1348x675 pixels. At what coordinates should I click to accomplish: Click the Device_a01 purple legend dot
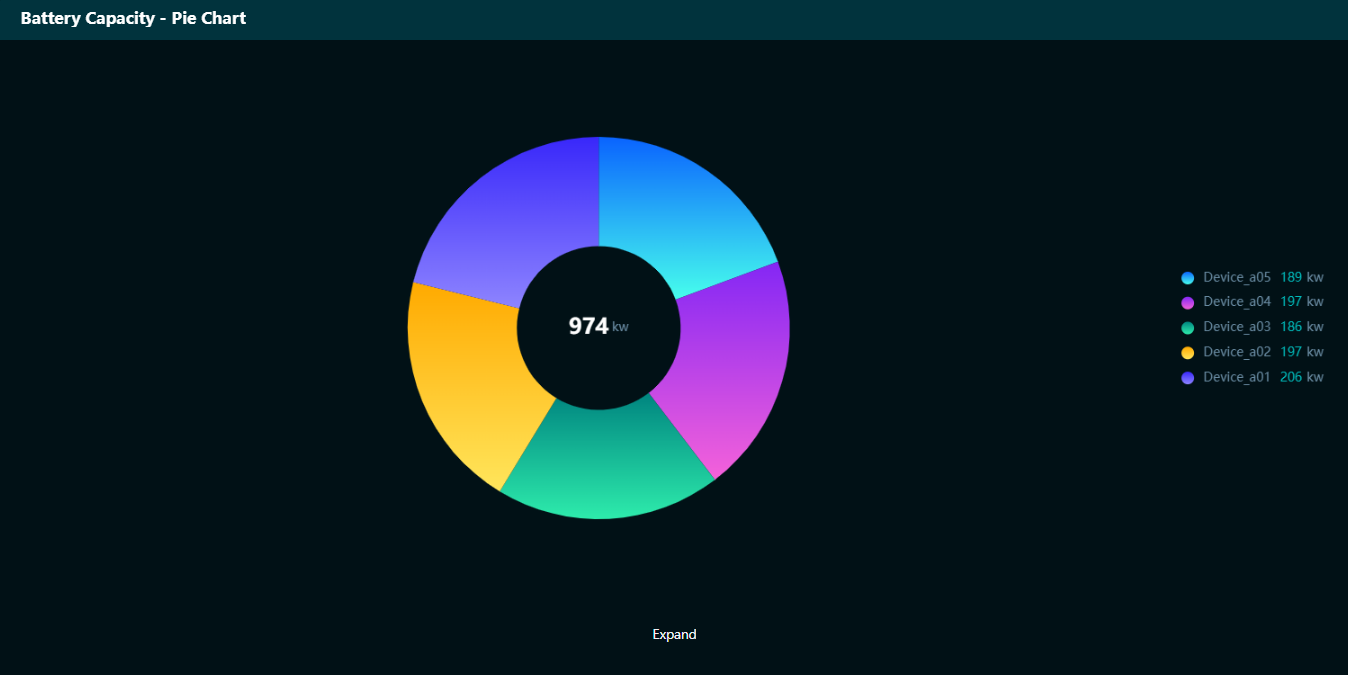pos(1187,377)
